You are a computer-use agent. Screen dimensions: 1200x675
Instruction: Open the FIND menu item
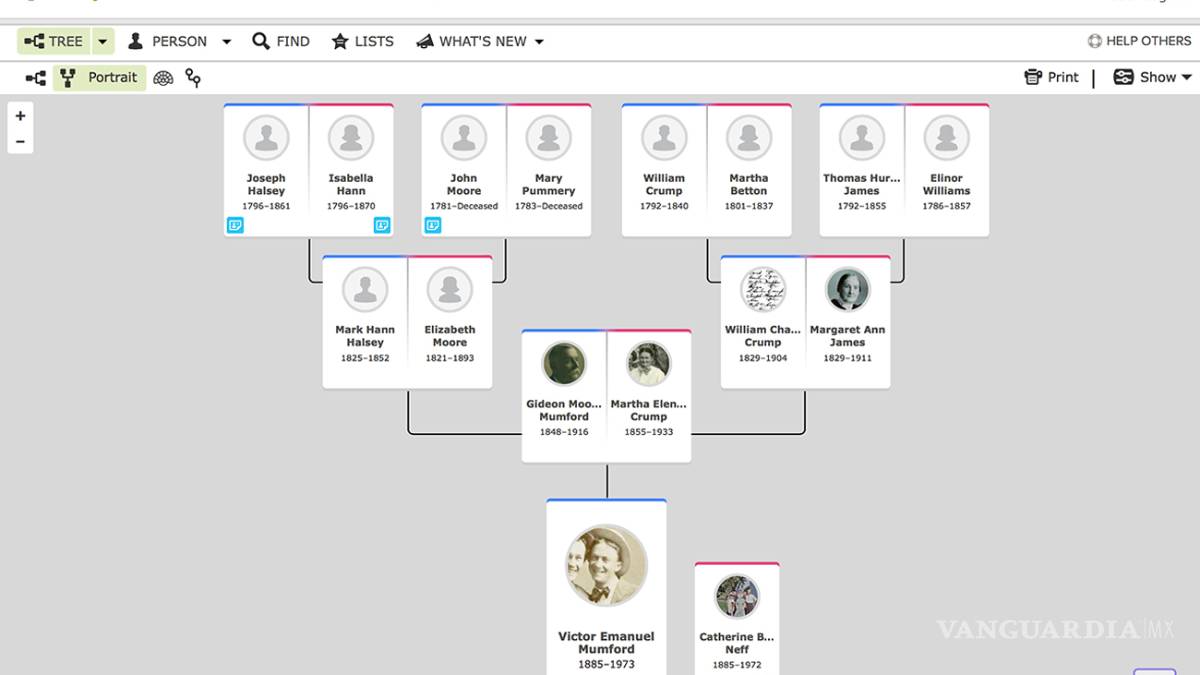[281, 41]
